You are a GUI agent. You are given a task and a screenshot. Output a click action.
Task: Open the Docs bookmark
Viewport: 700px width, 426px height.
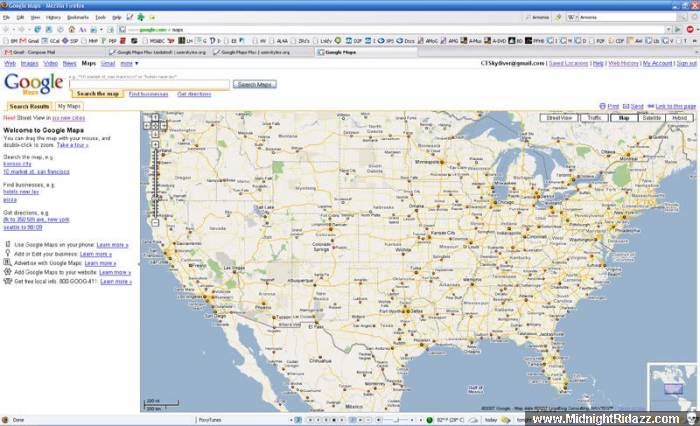[406, 41]
